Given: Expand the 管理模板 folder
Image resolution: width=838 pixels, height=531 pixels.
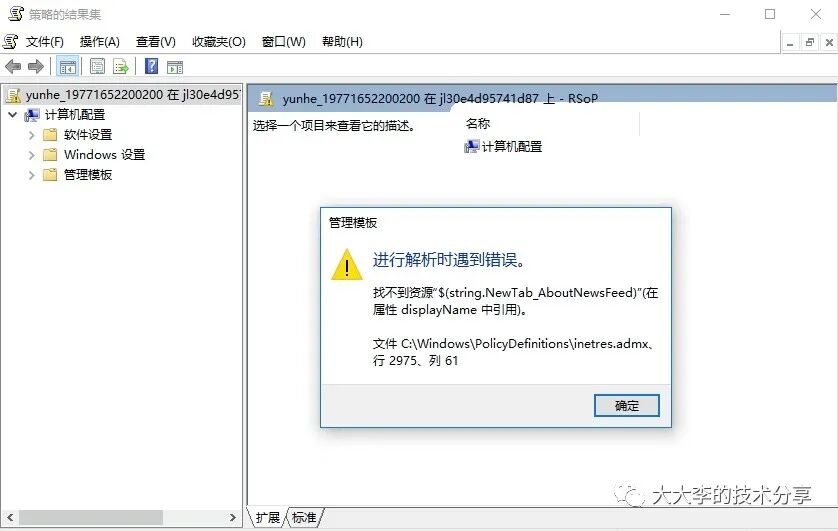Looking at the screenshot, I should click(32, 175).
